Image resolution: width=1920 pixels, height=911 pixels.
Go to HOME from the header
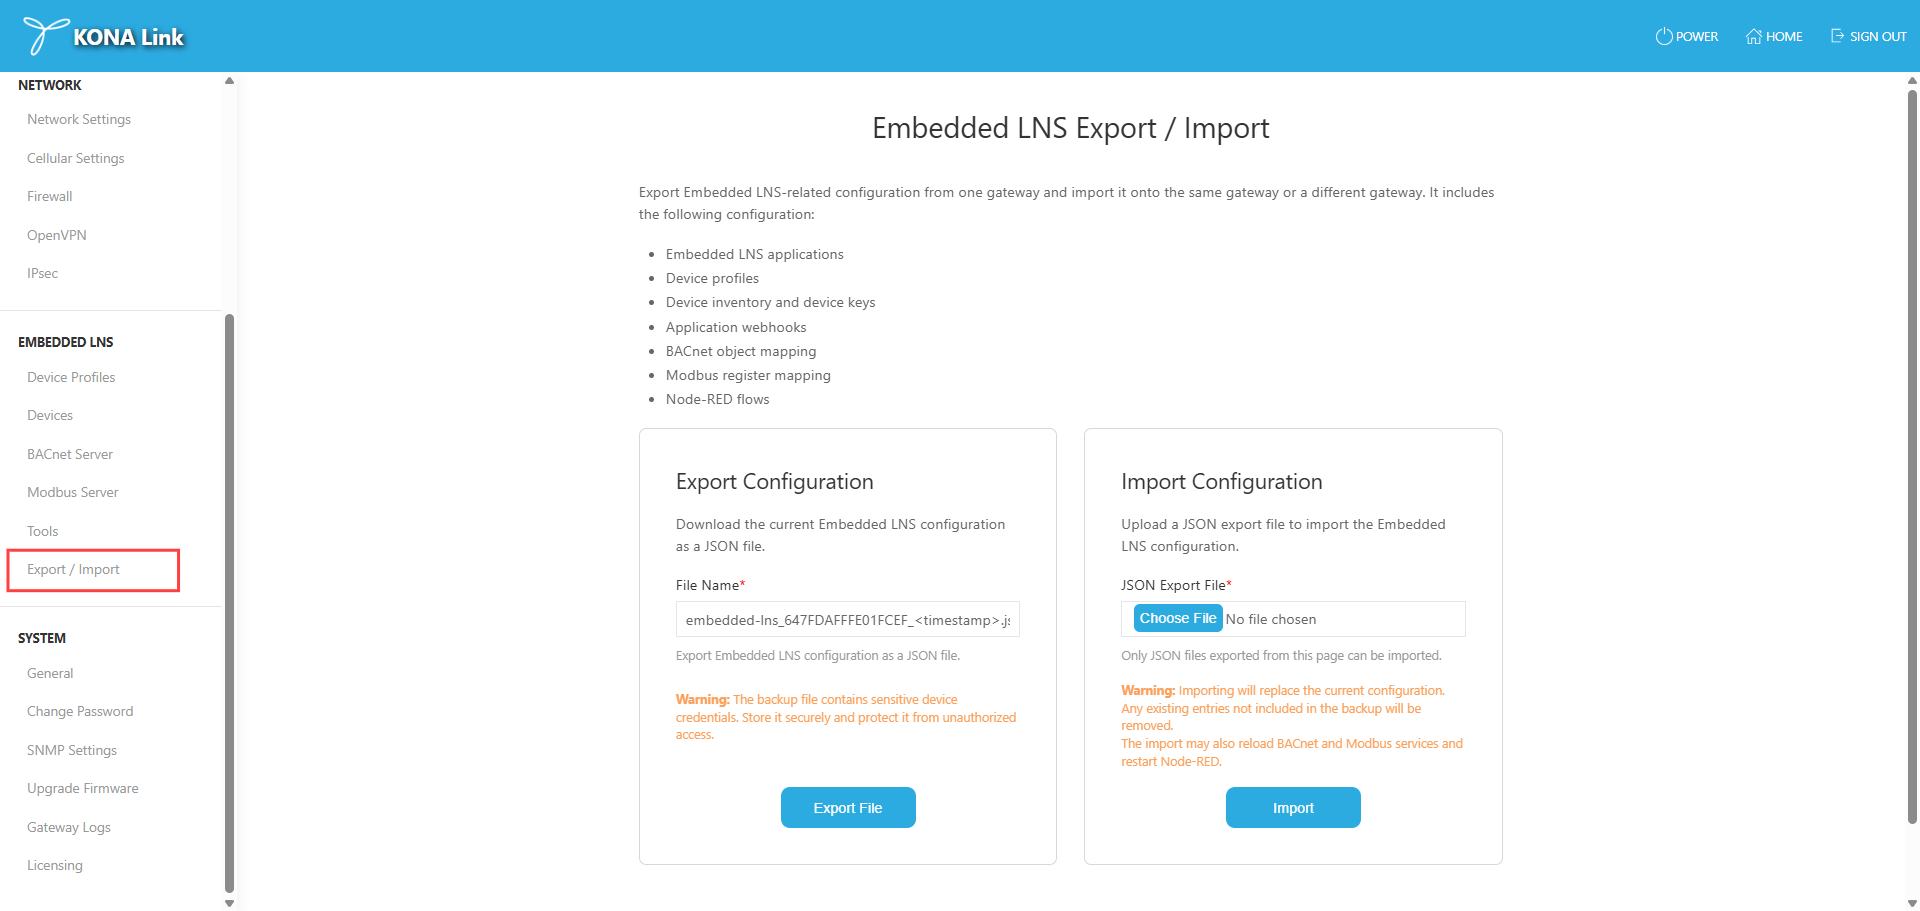1774,36
